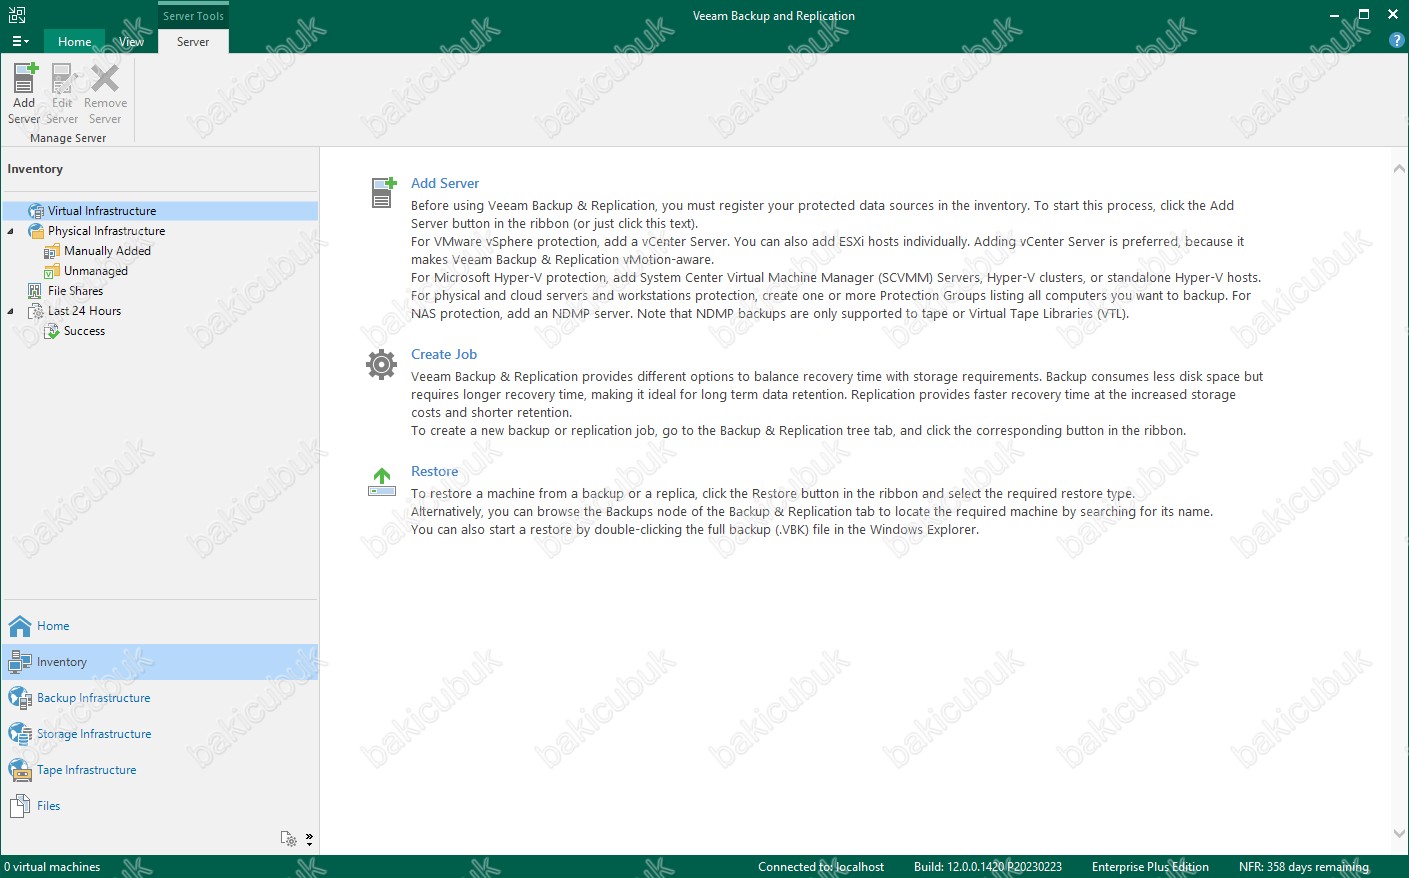
Task: Select File Shares in the tree
Action: click(x=75, y=291)
